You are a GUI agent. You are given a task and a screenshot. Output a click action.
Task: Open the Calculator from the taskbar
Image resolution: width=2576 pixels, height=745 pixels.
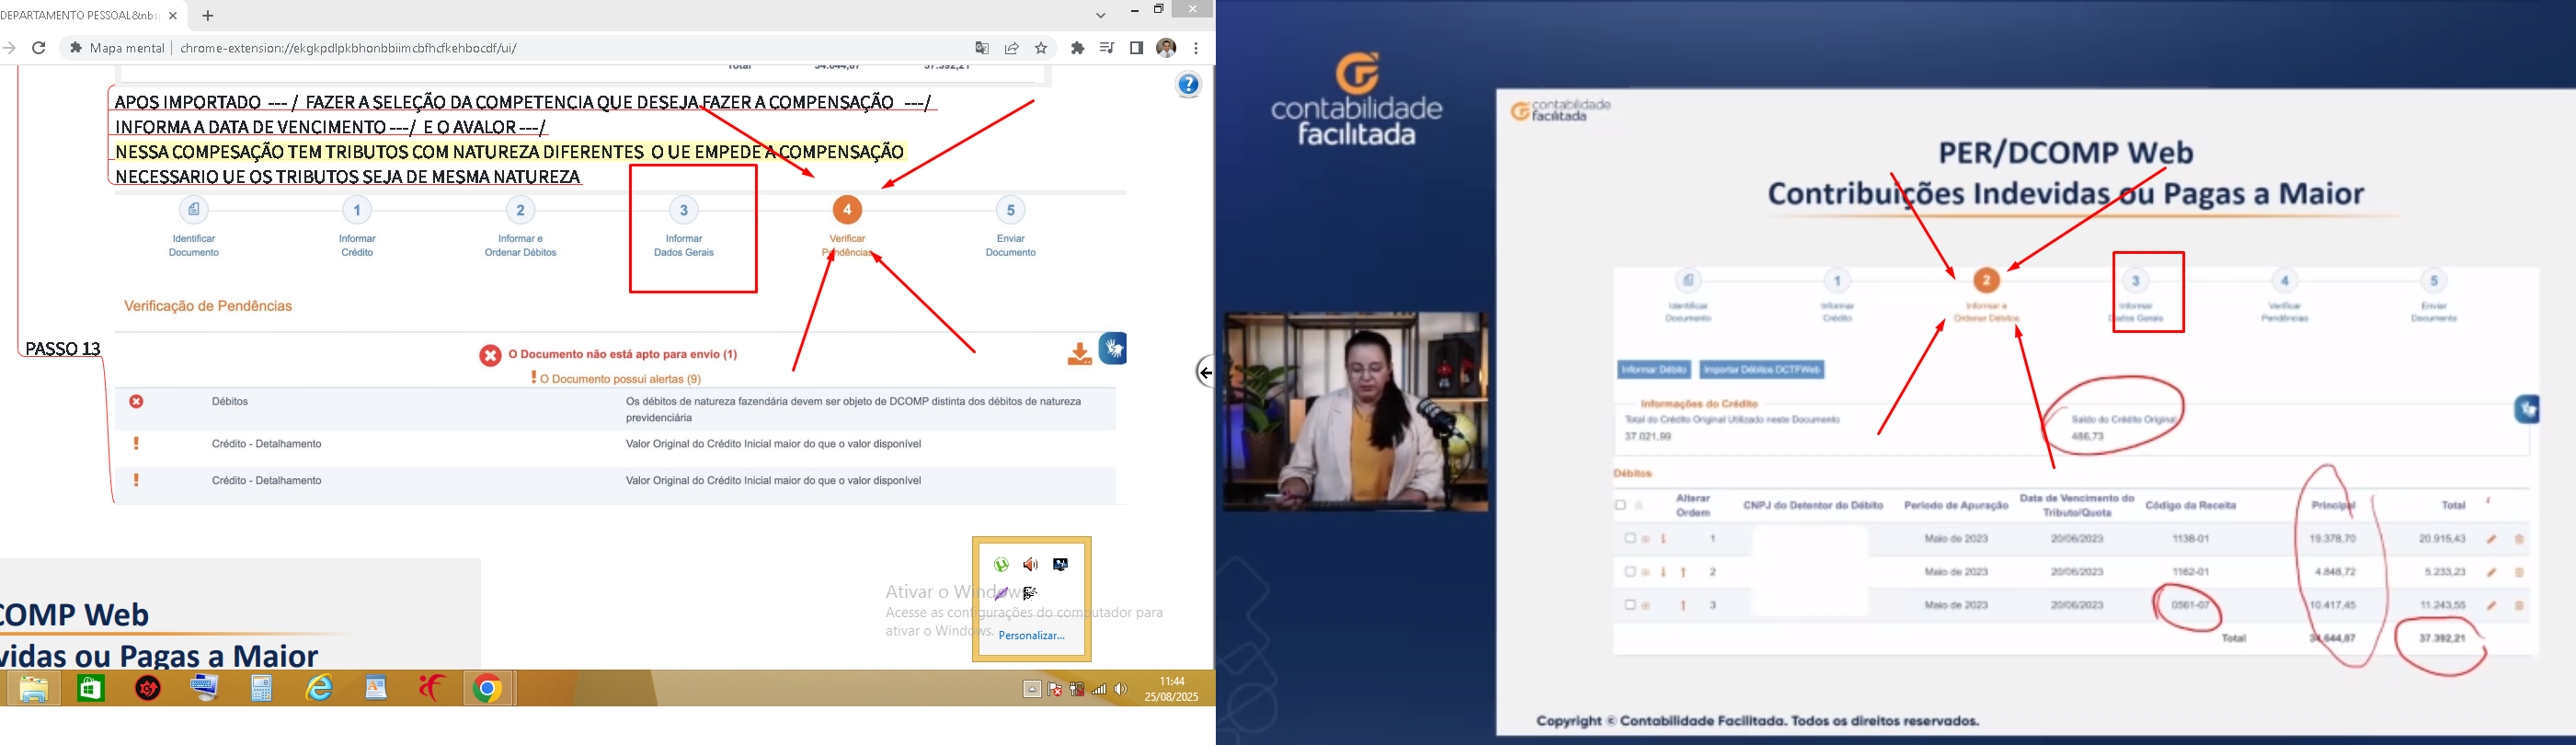click(262, 689)
